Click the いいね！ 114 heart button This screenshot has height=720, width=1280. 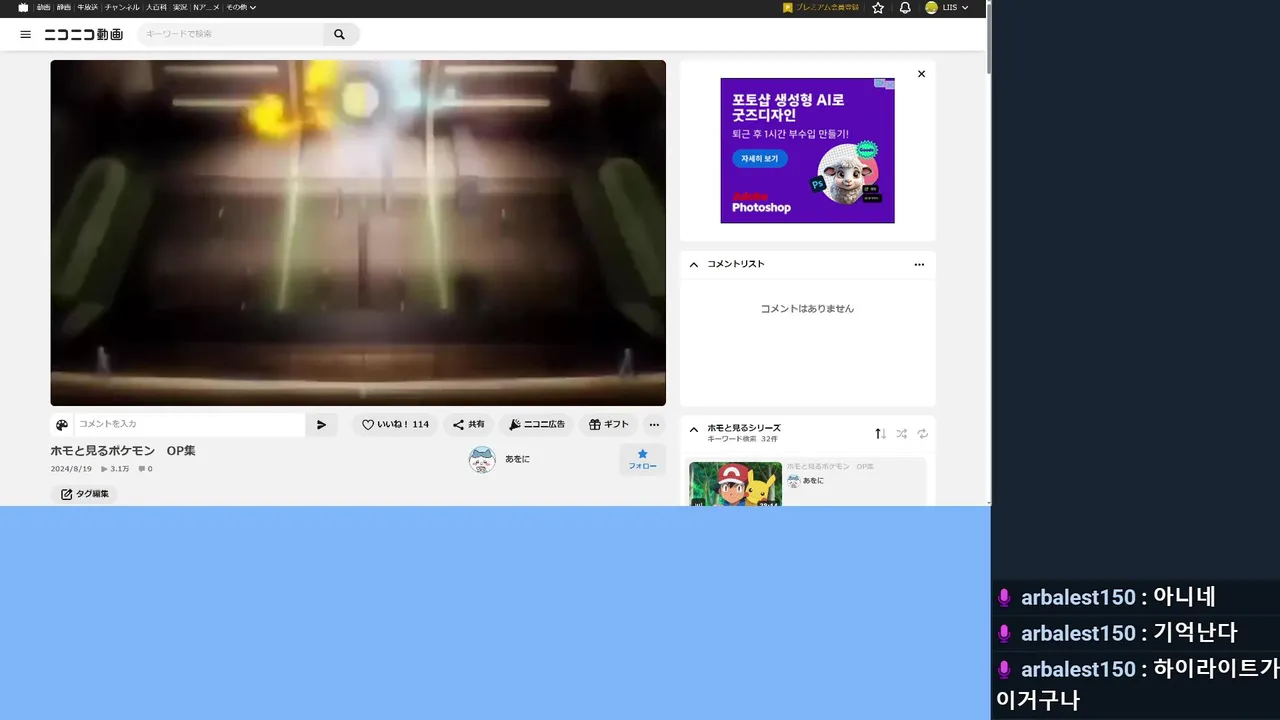(x=395, y=425)
